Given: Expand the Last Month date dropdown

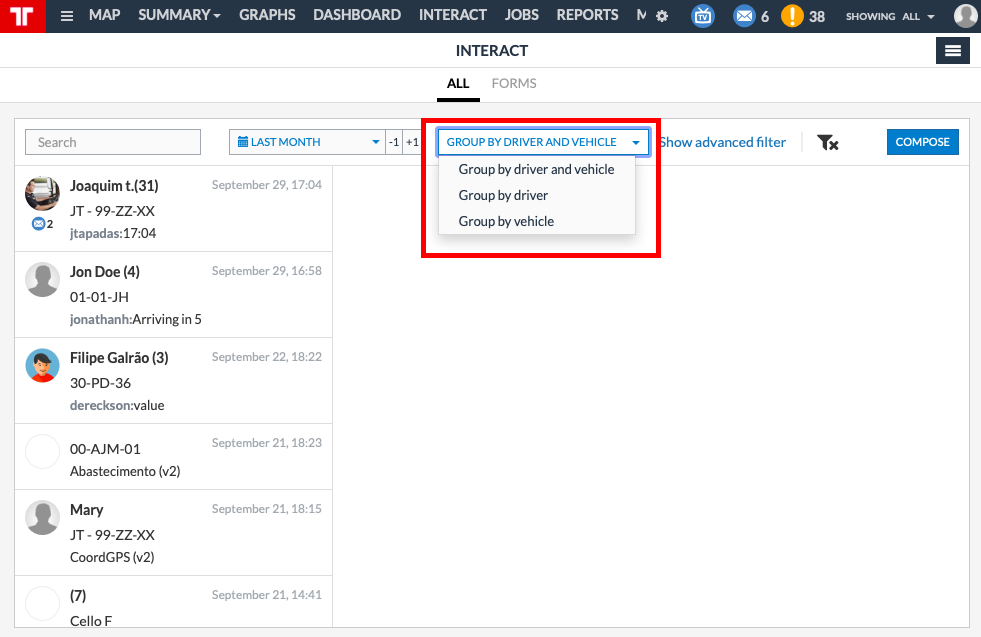Looking at the screenshot, I should (x=307, y=142).
